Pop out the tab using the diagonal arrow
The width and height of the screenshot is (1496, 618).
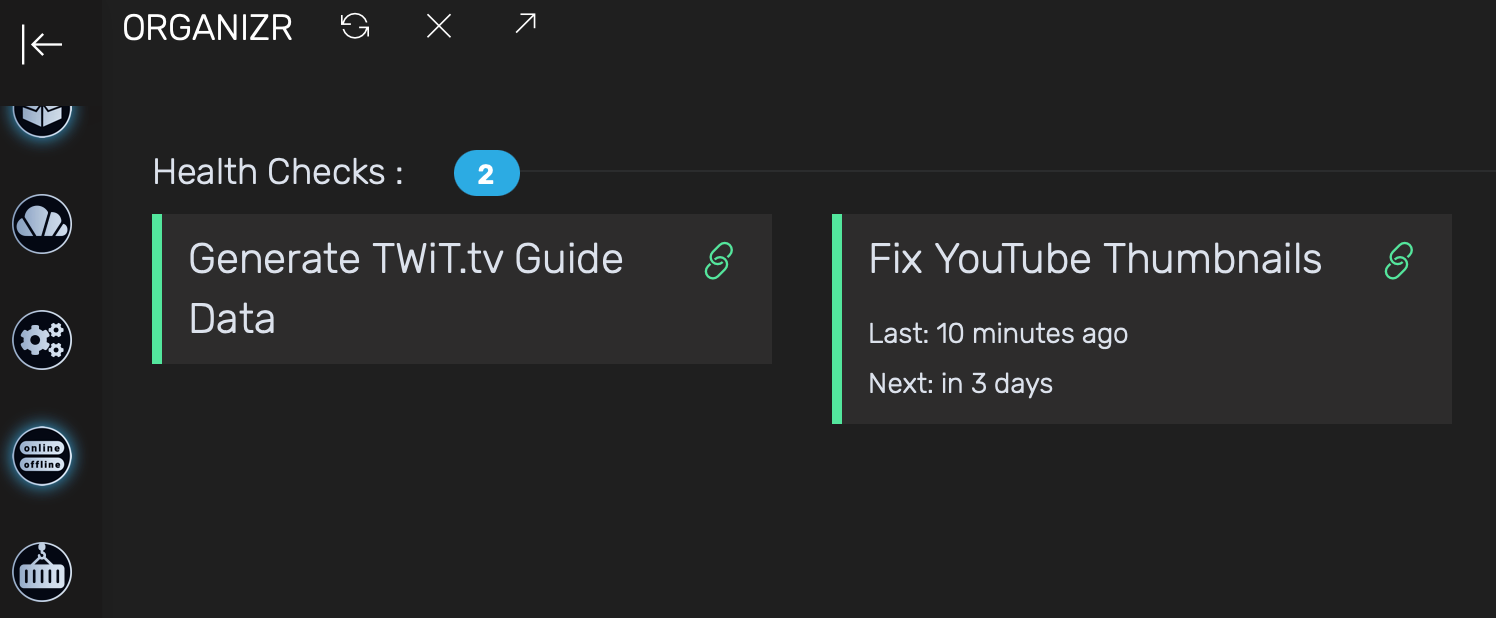(x=525, y=24)
